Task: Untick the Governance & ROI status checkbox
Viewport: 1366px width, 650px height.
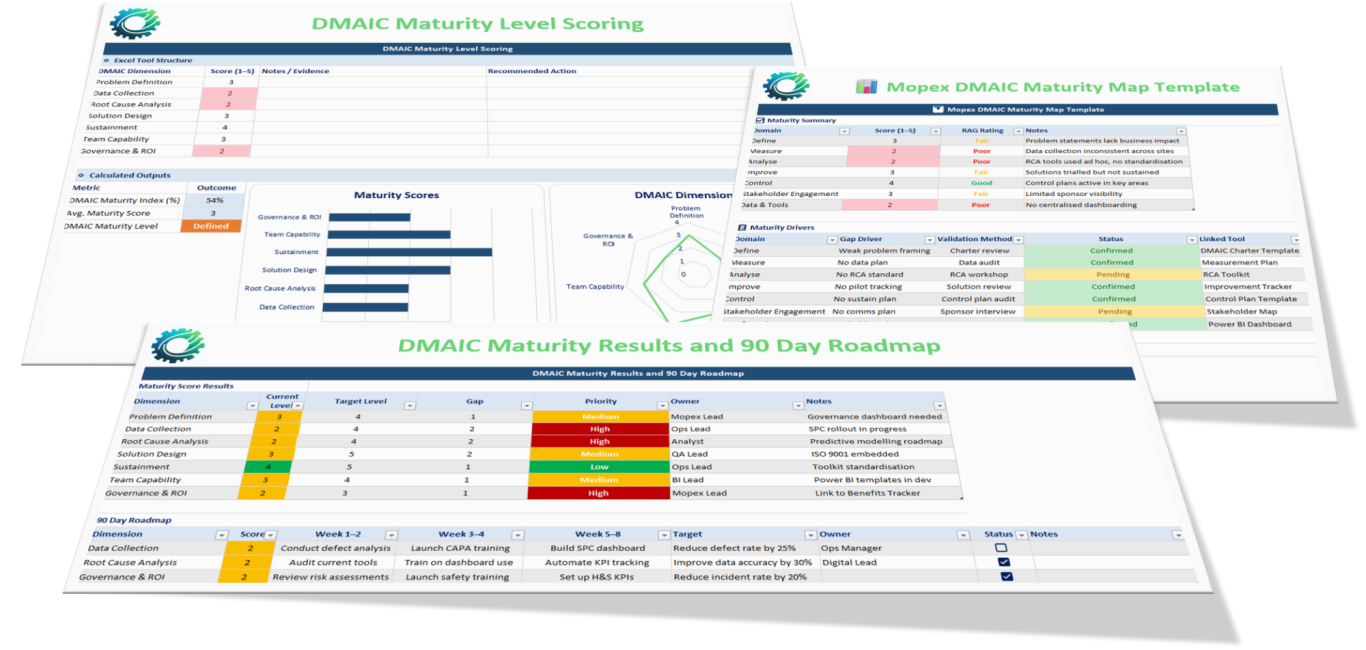Action: [1006, 577]
